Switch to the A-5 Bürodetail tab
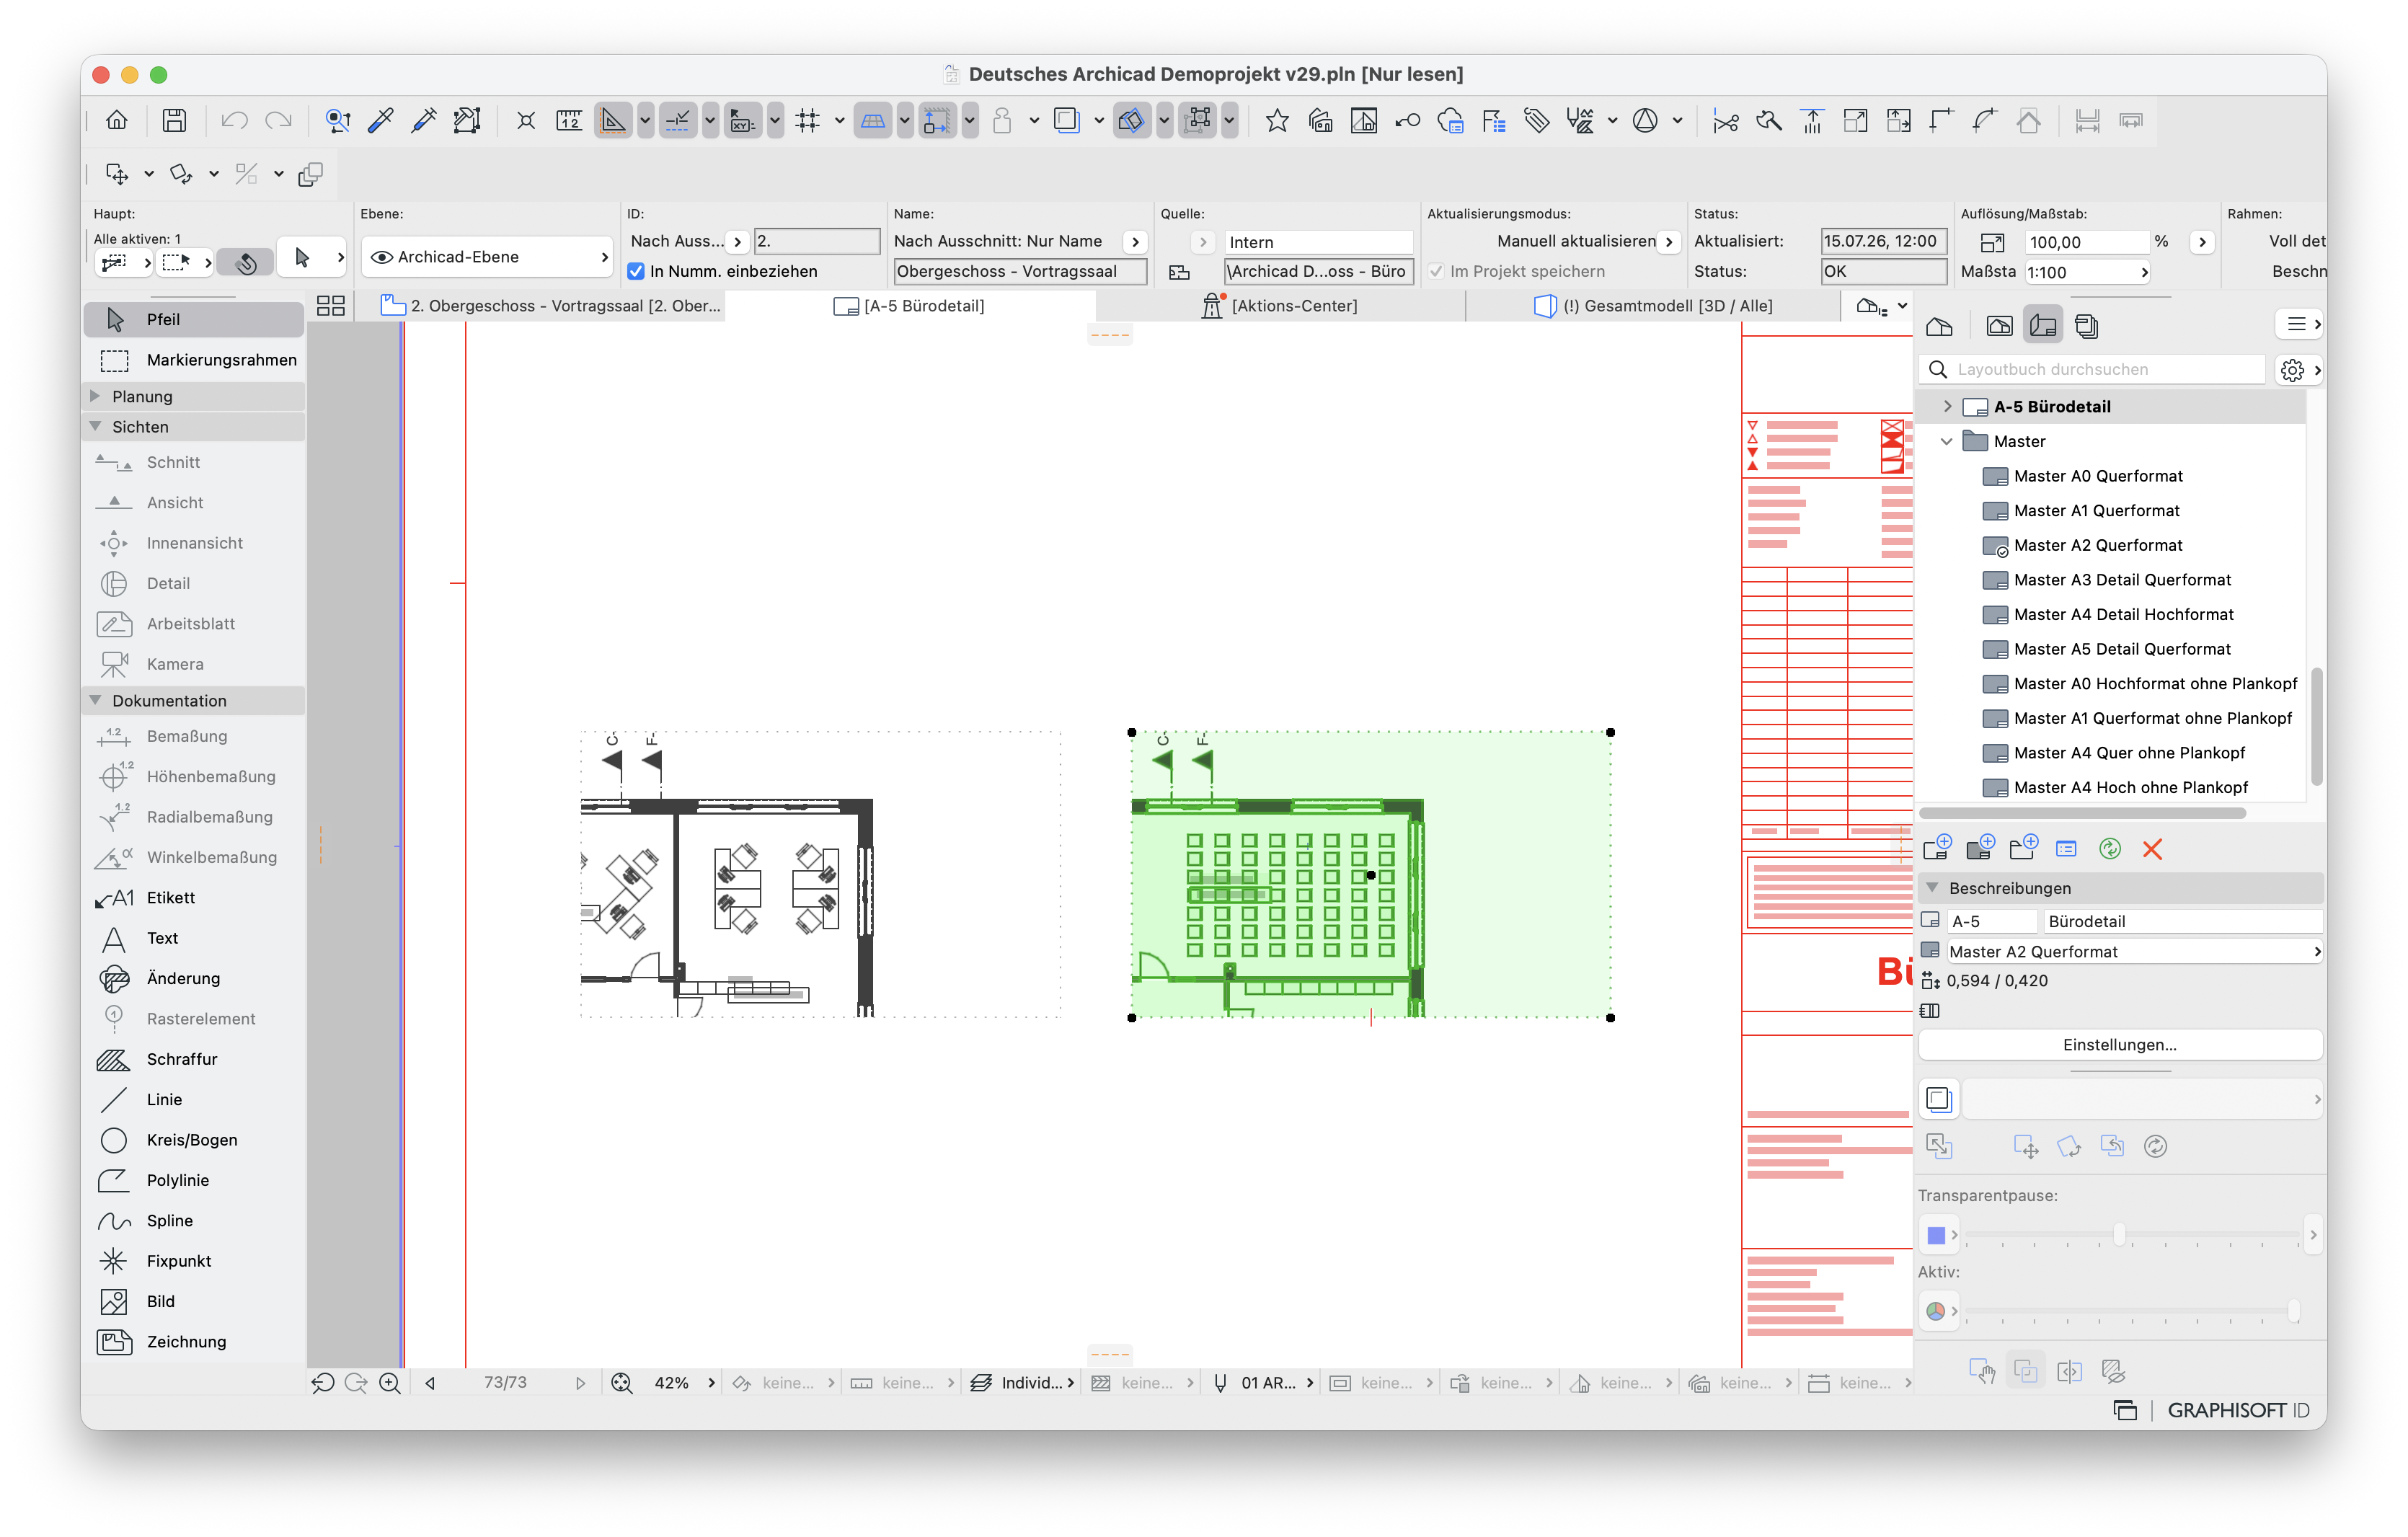 (909, 306)
